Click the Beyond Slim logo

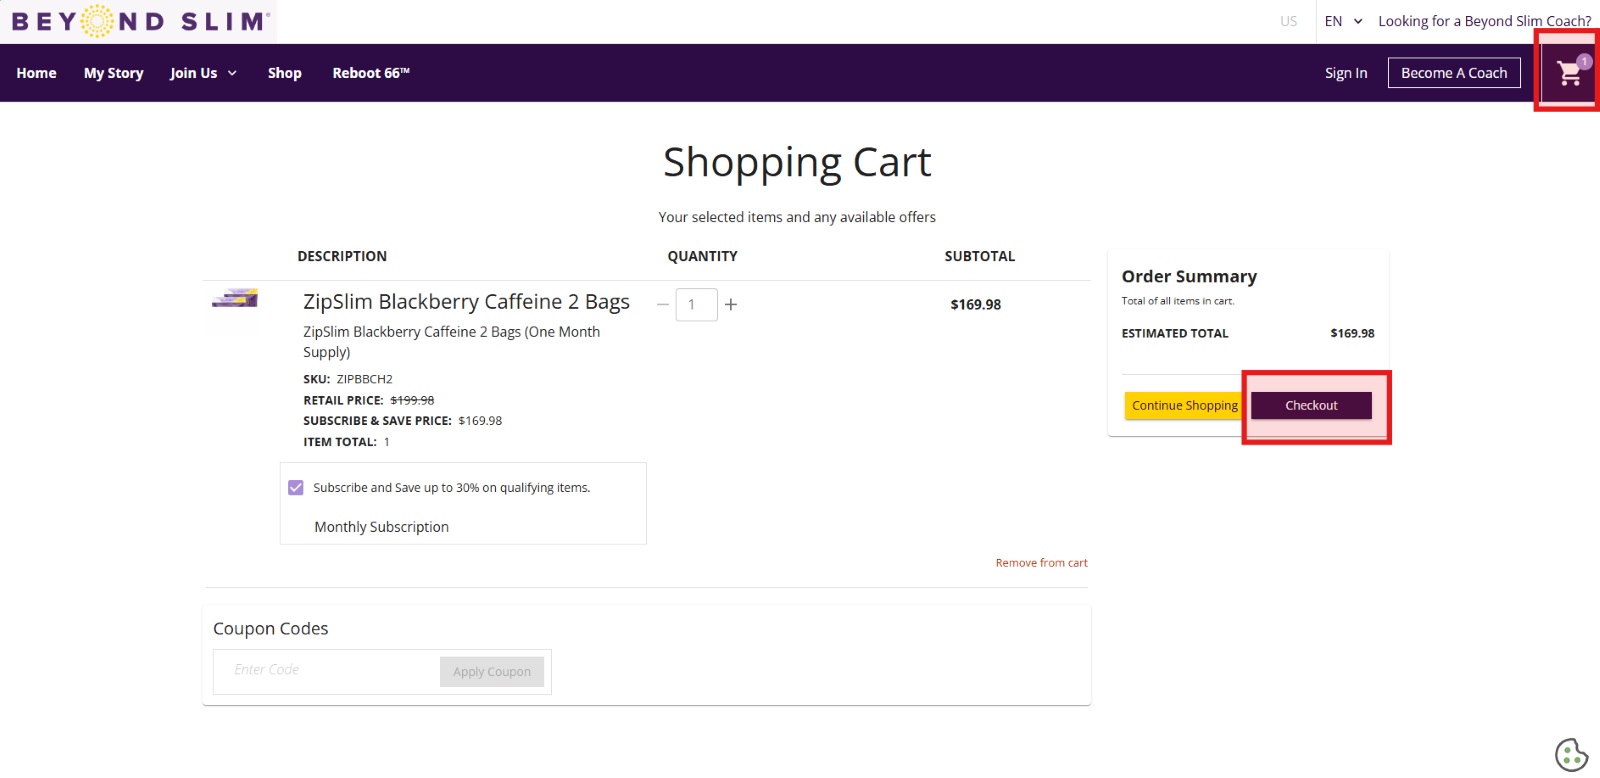(140, 21)
